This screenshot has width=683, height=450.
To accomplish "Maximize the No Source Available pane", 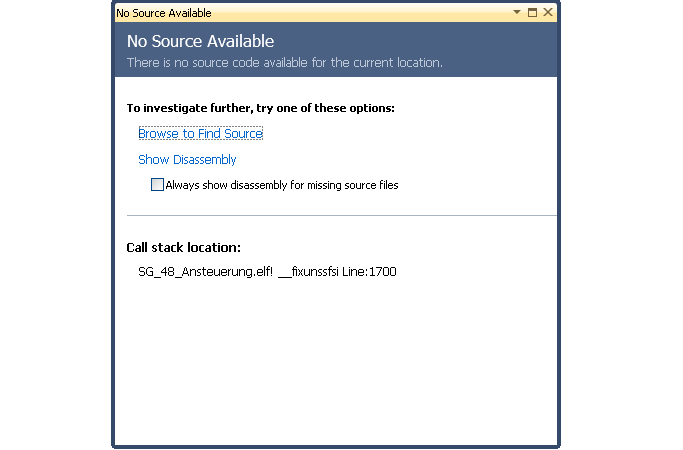I will click(532, 12).
